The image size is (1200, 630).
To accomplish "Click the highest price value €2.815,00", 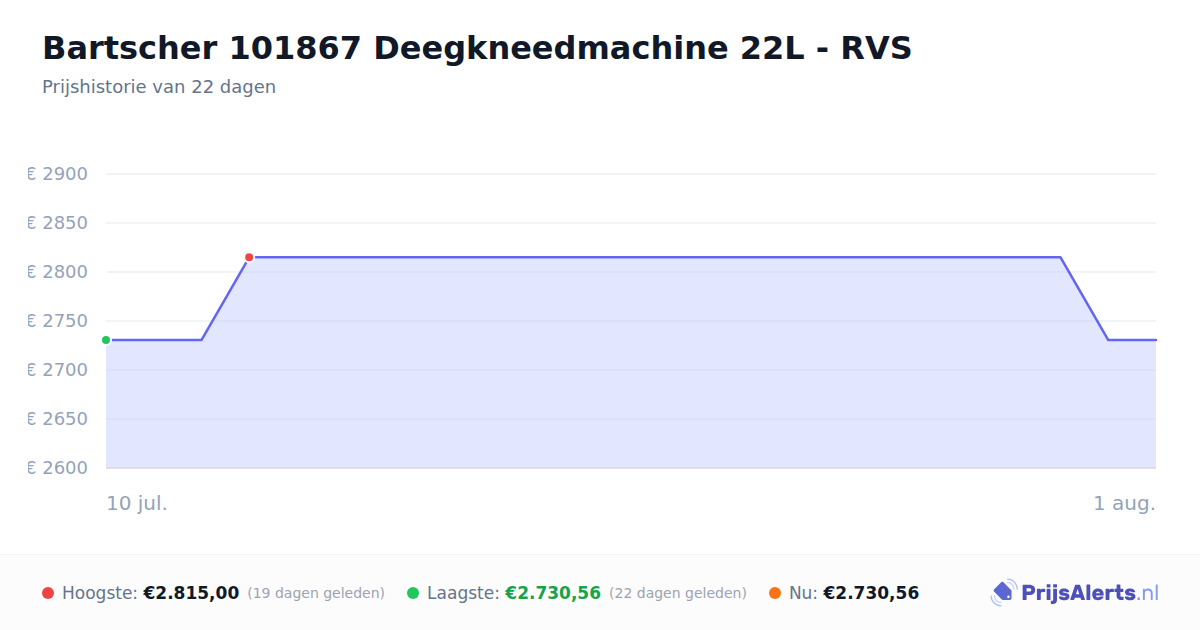I will (191, 593).
